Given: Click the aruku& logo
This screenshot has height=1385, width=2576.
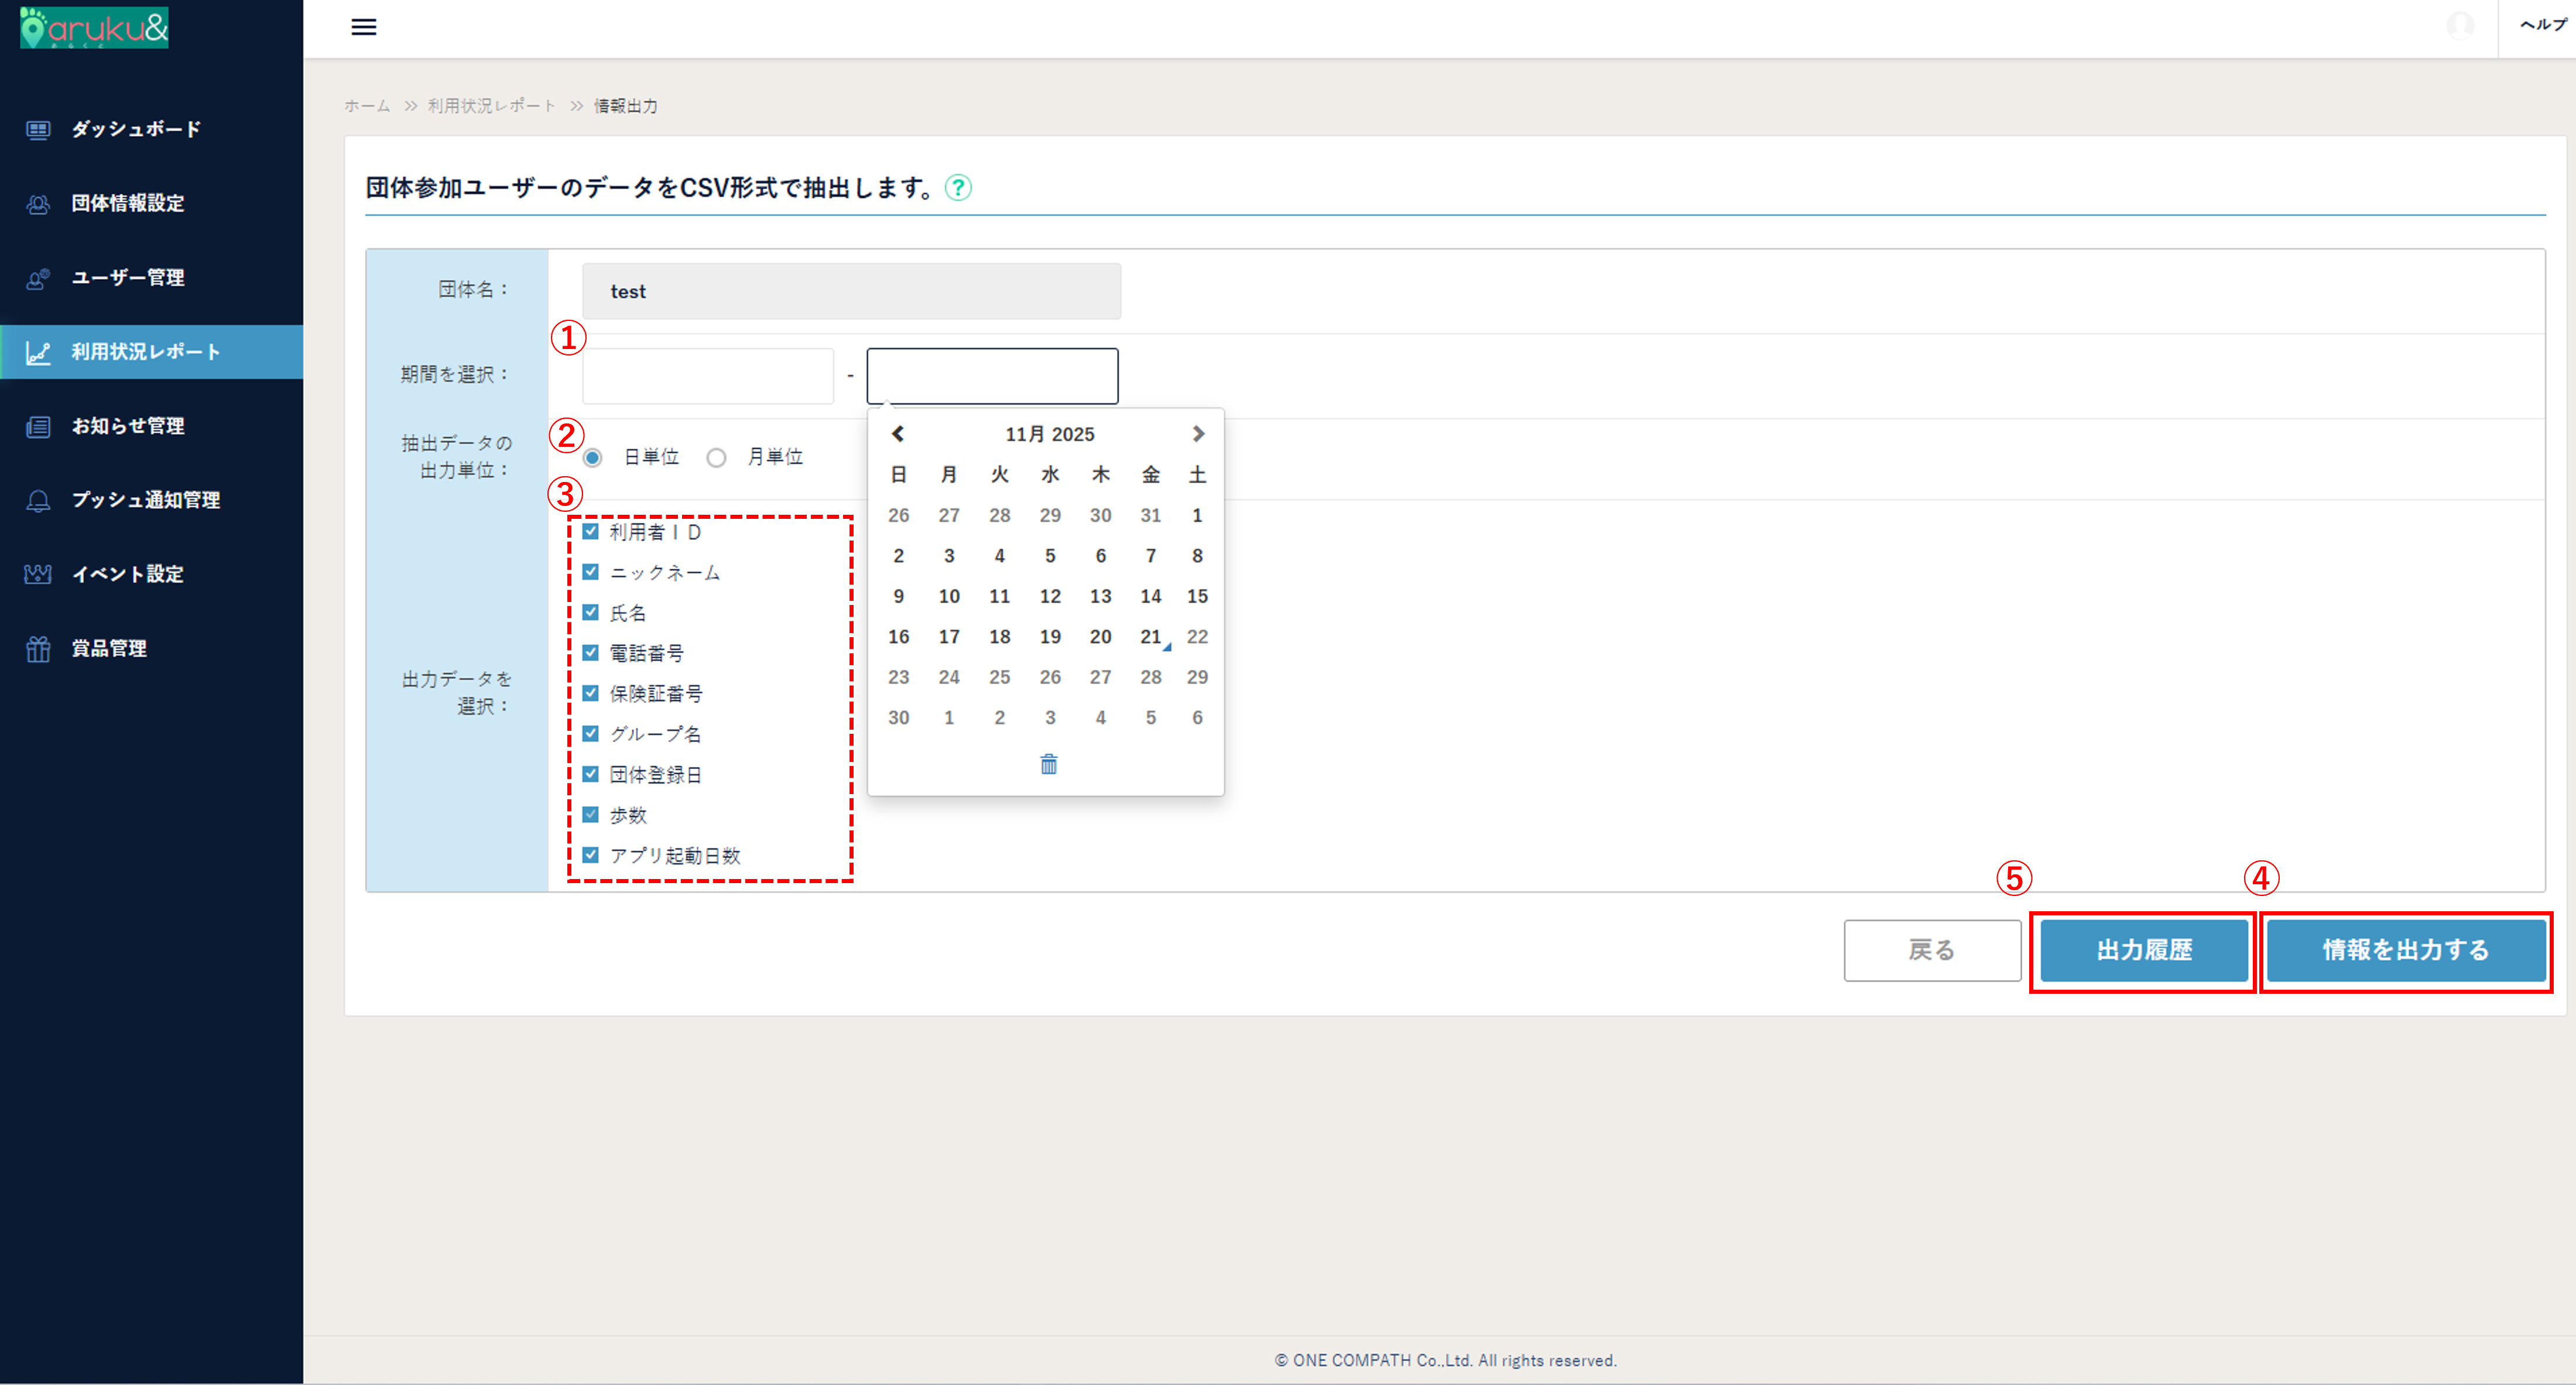Looking at the screenshot, I should 95,27.
